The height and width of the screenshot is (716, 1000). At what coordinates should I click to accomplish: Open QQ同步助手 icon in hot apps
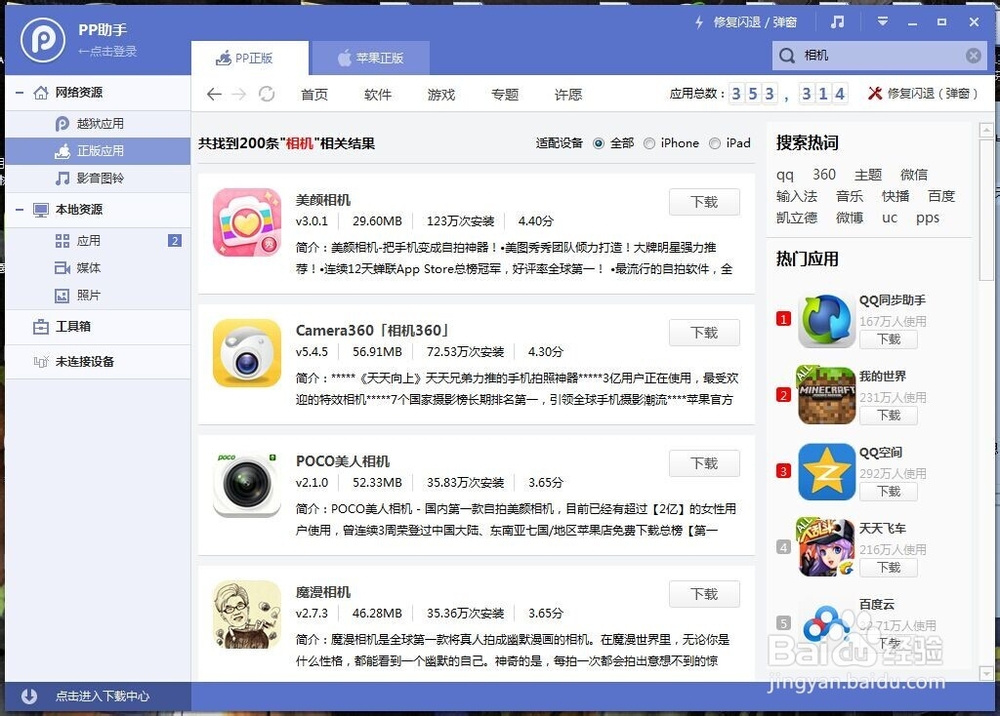tap(827, 321)
